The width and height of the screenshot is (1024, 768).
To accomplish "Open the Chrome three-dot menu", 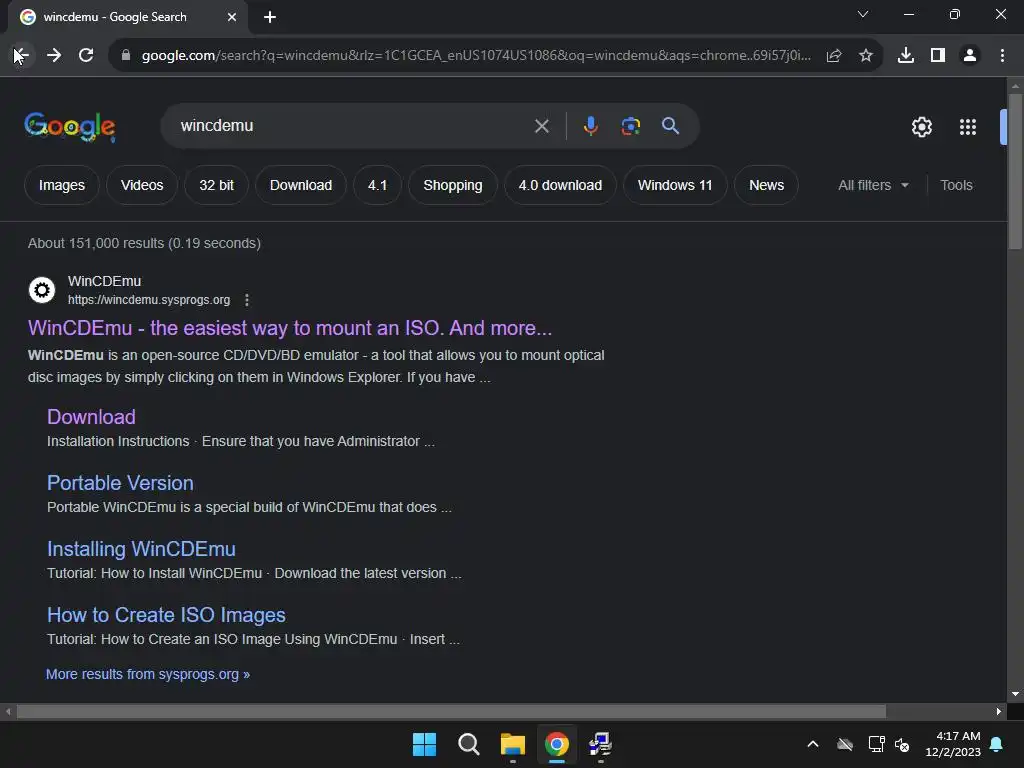I will pyautogui.click(x=1002, y=56).
